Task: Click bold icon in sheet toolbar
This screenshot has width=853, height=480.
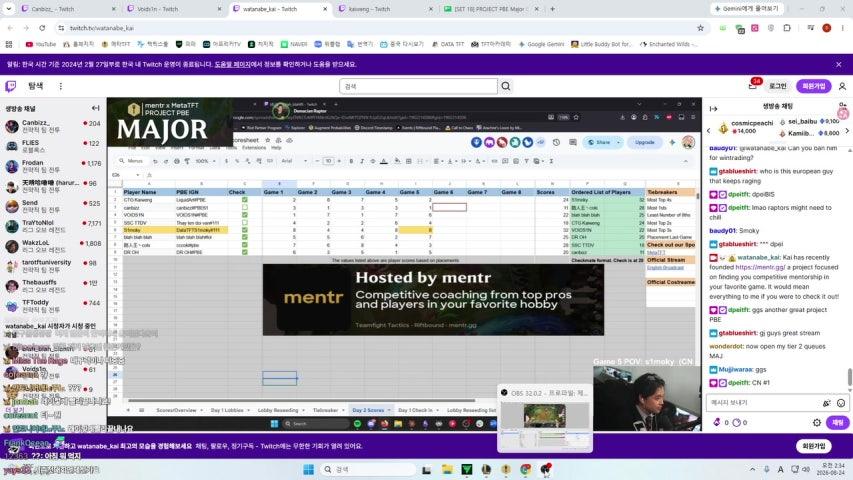Action: (351, 161)
